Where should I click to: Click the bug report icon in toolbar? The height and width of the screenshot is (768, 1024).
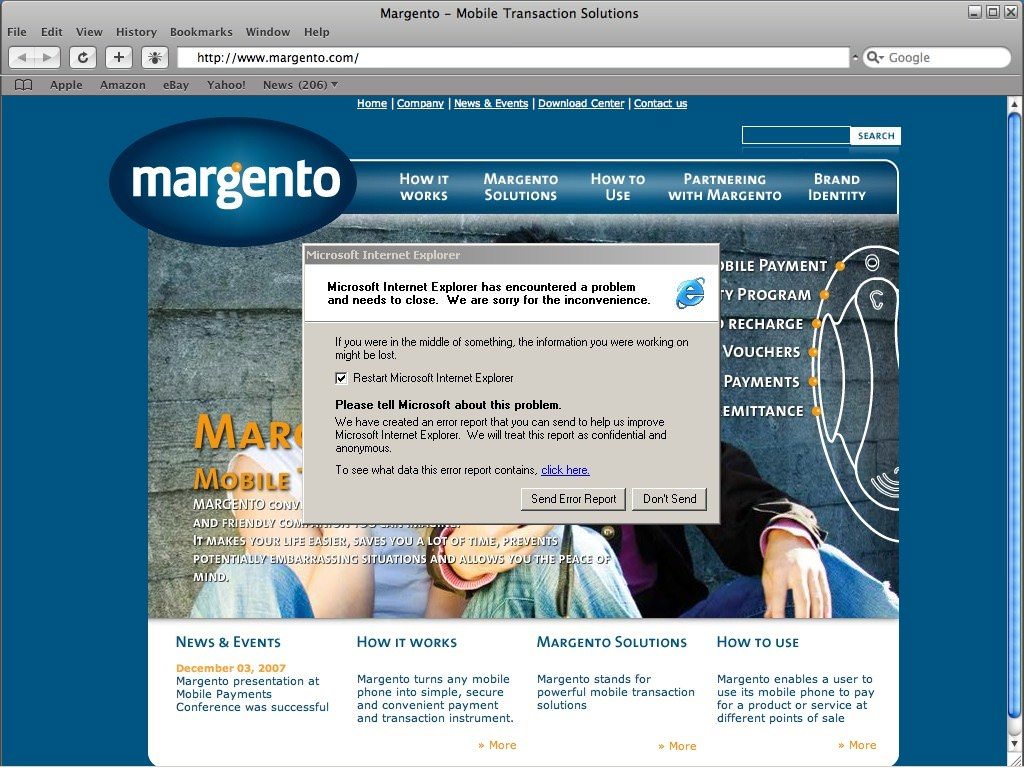155,57
